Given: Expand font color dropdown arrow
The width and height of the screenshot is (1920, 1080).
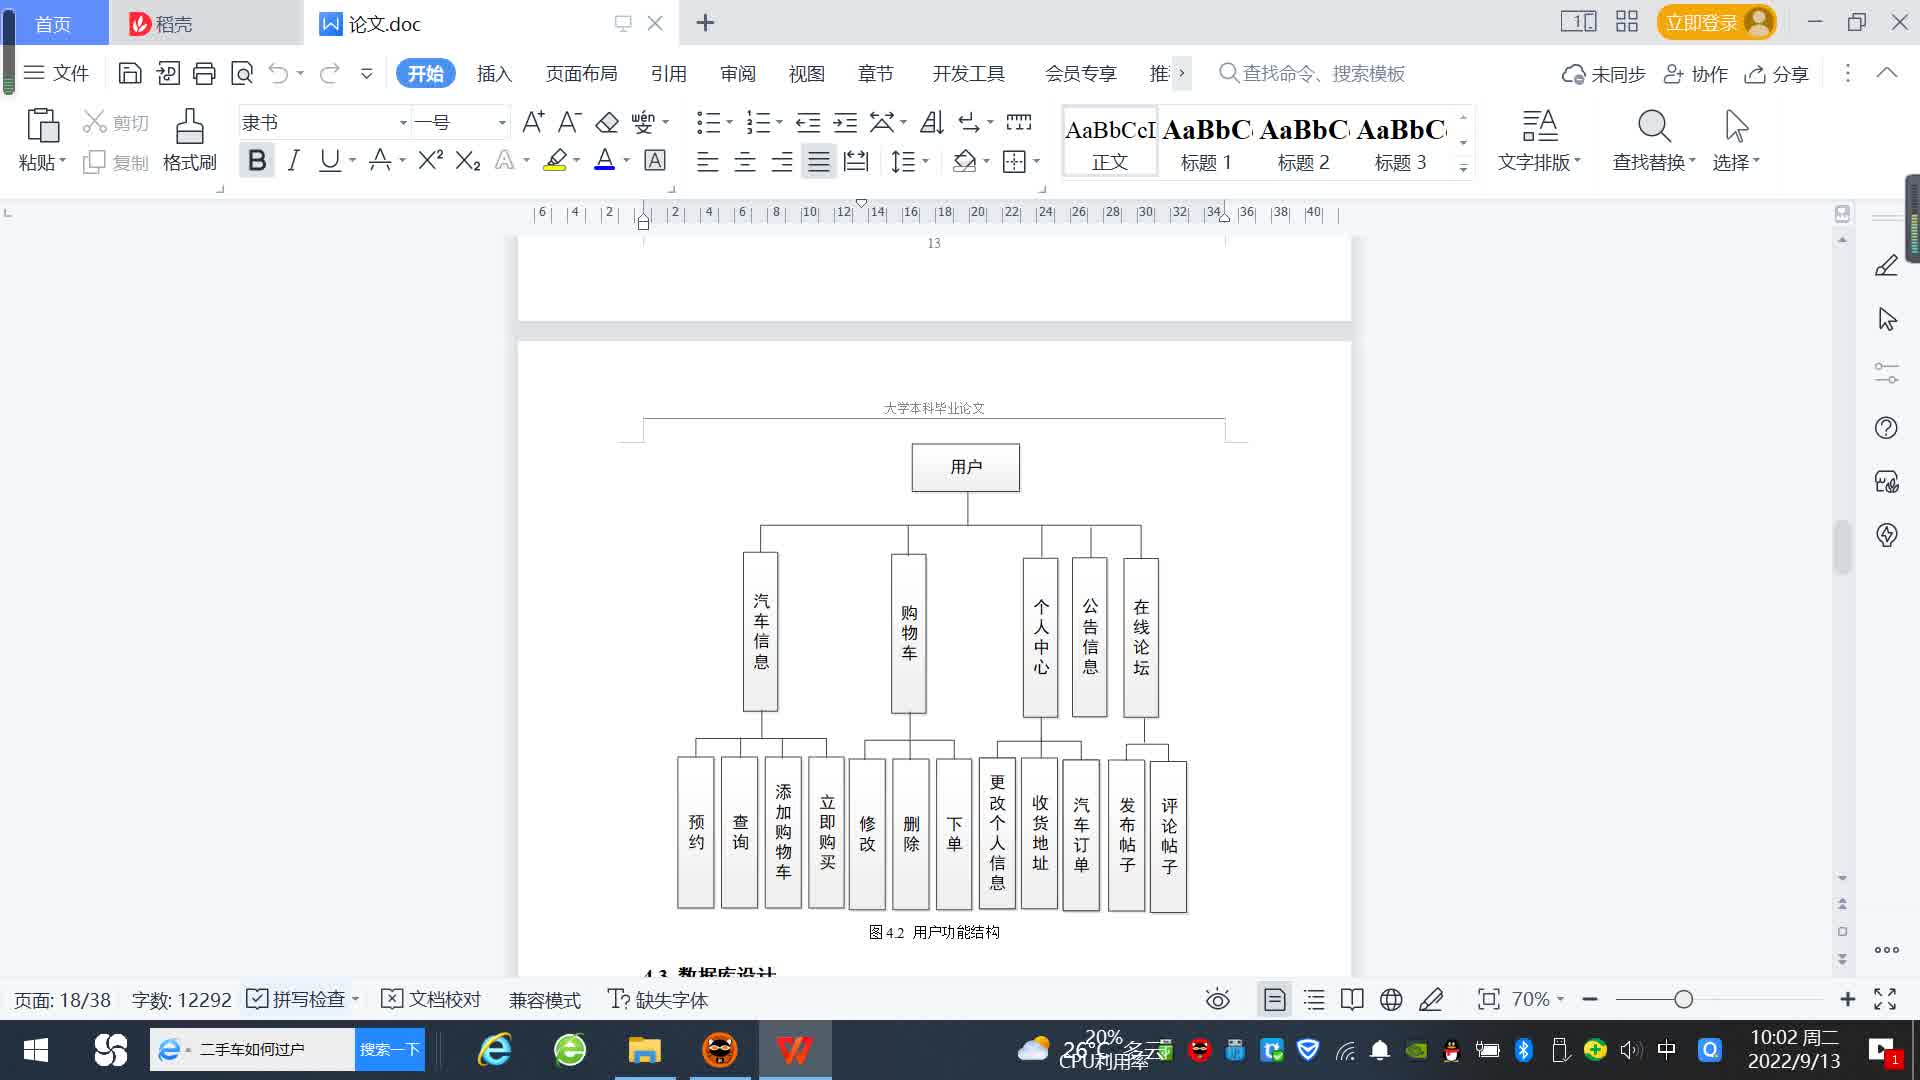Looking at the screenshot, I should tap(627, 160).
